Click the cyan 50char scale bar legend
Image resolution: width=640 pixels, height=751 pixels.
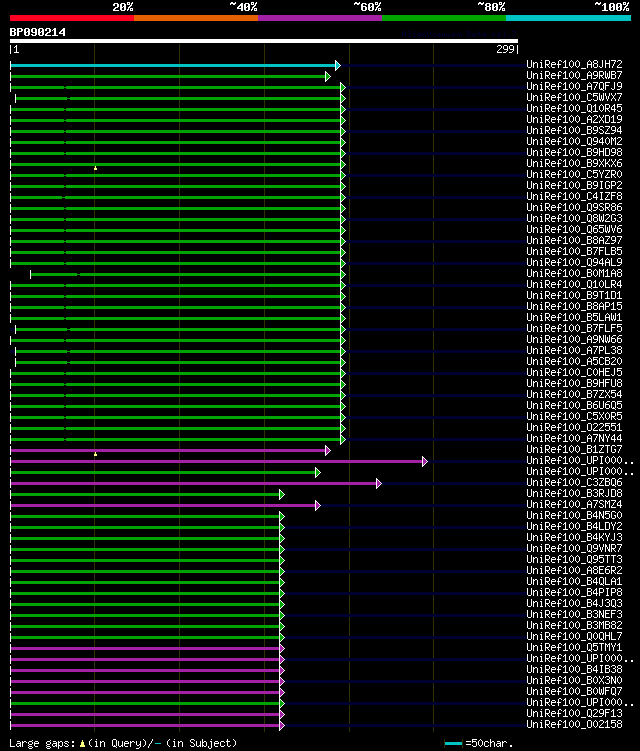[453, 744]
